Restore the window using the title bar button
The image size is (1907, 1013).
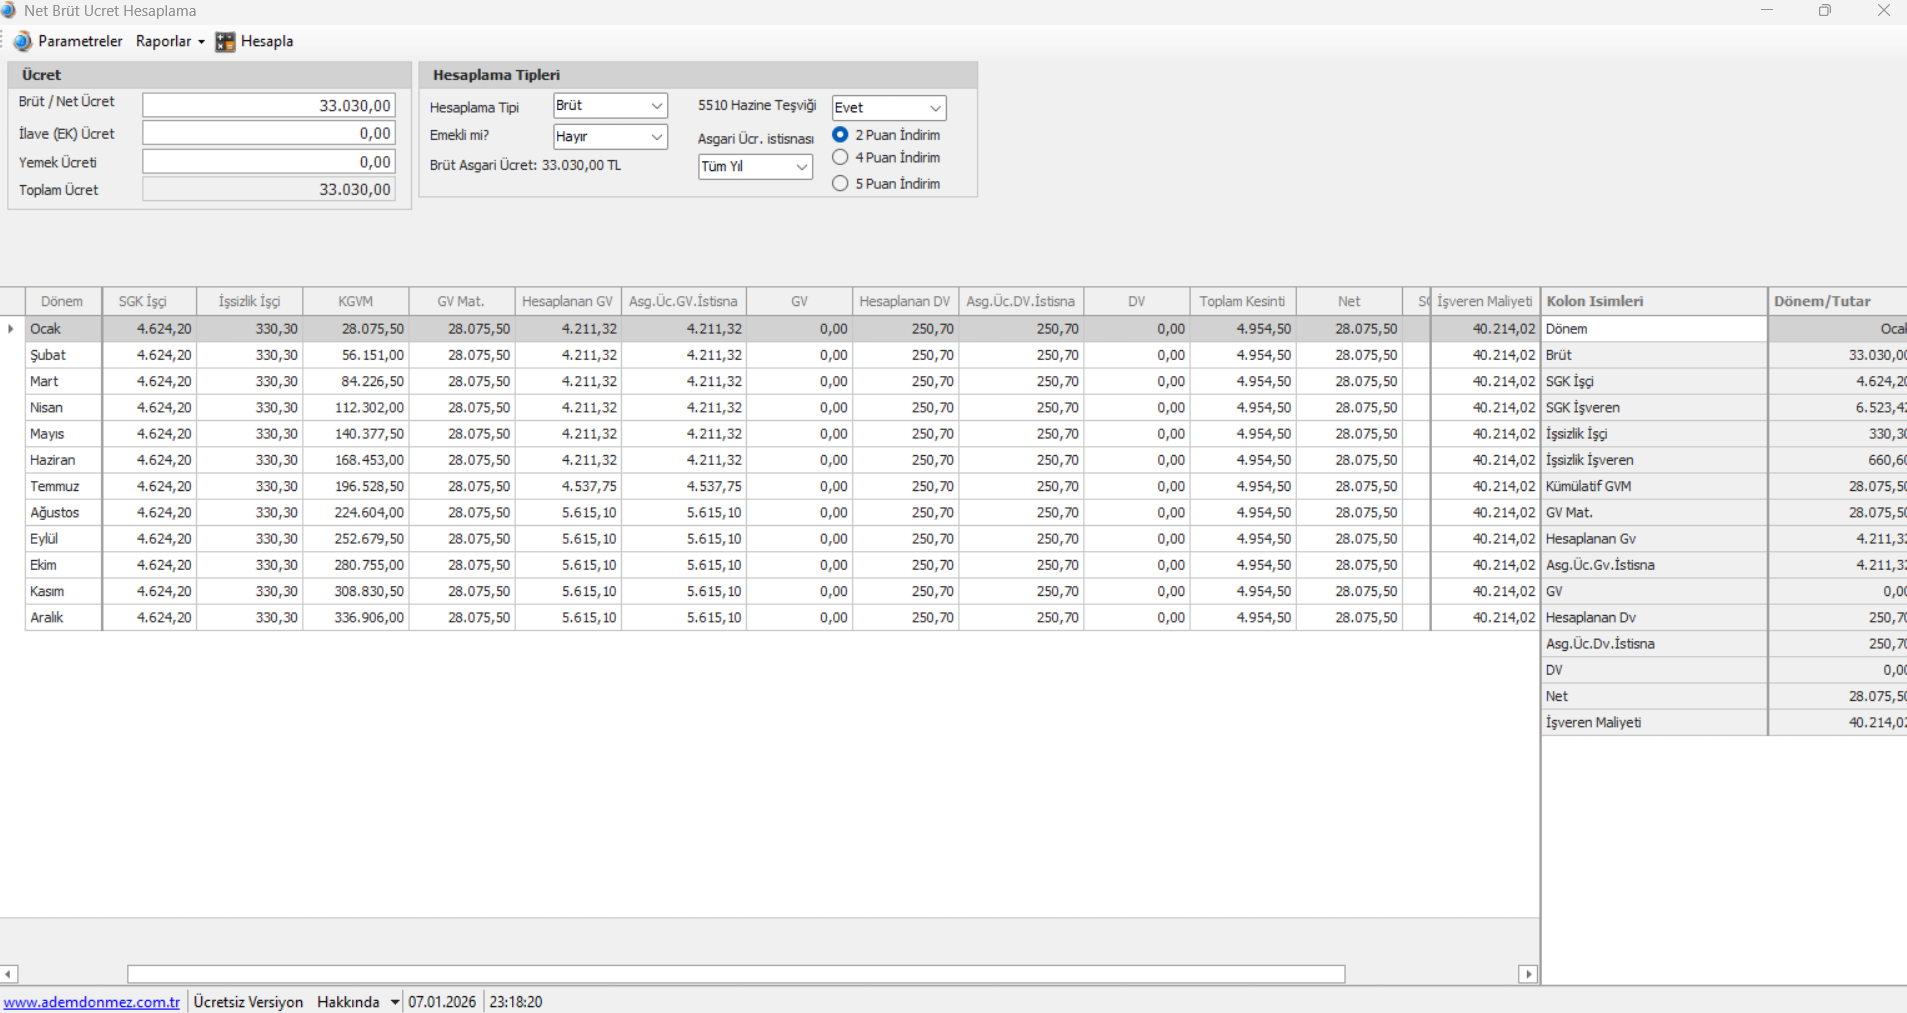1825,11
